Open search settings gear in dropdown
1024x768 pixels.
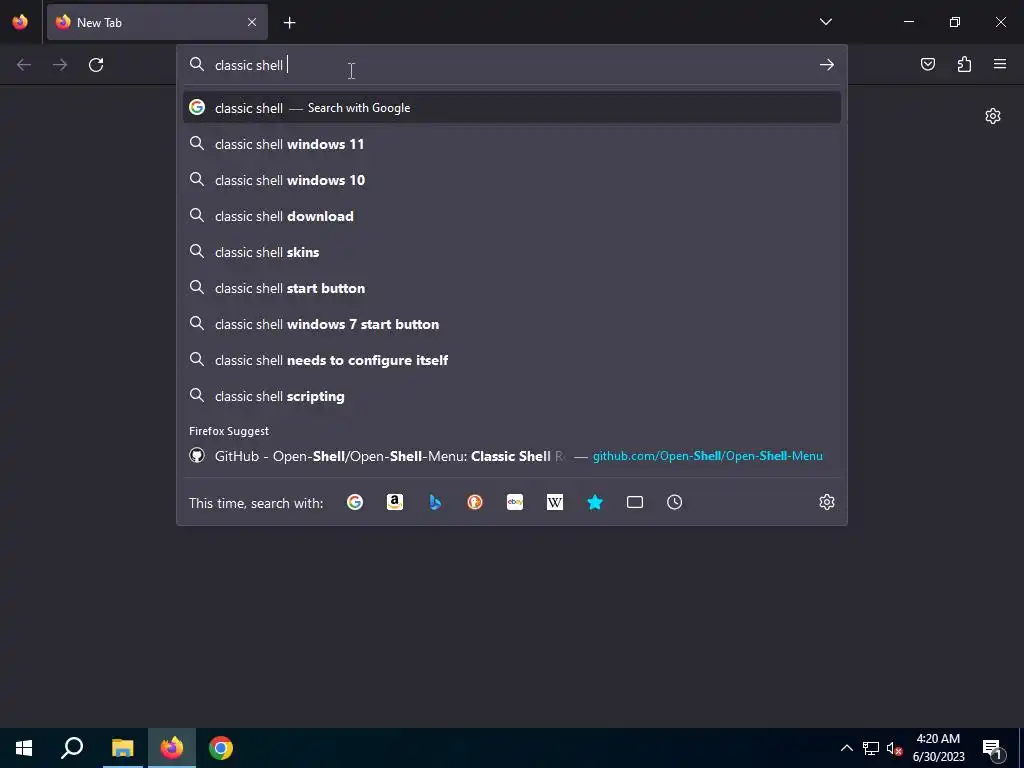point(827,502)
